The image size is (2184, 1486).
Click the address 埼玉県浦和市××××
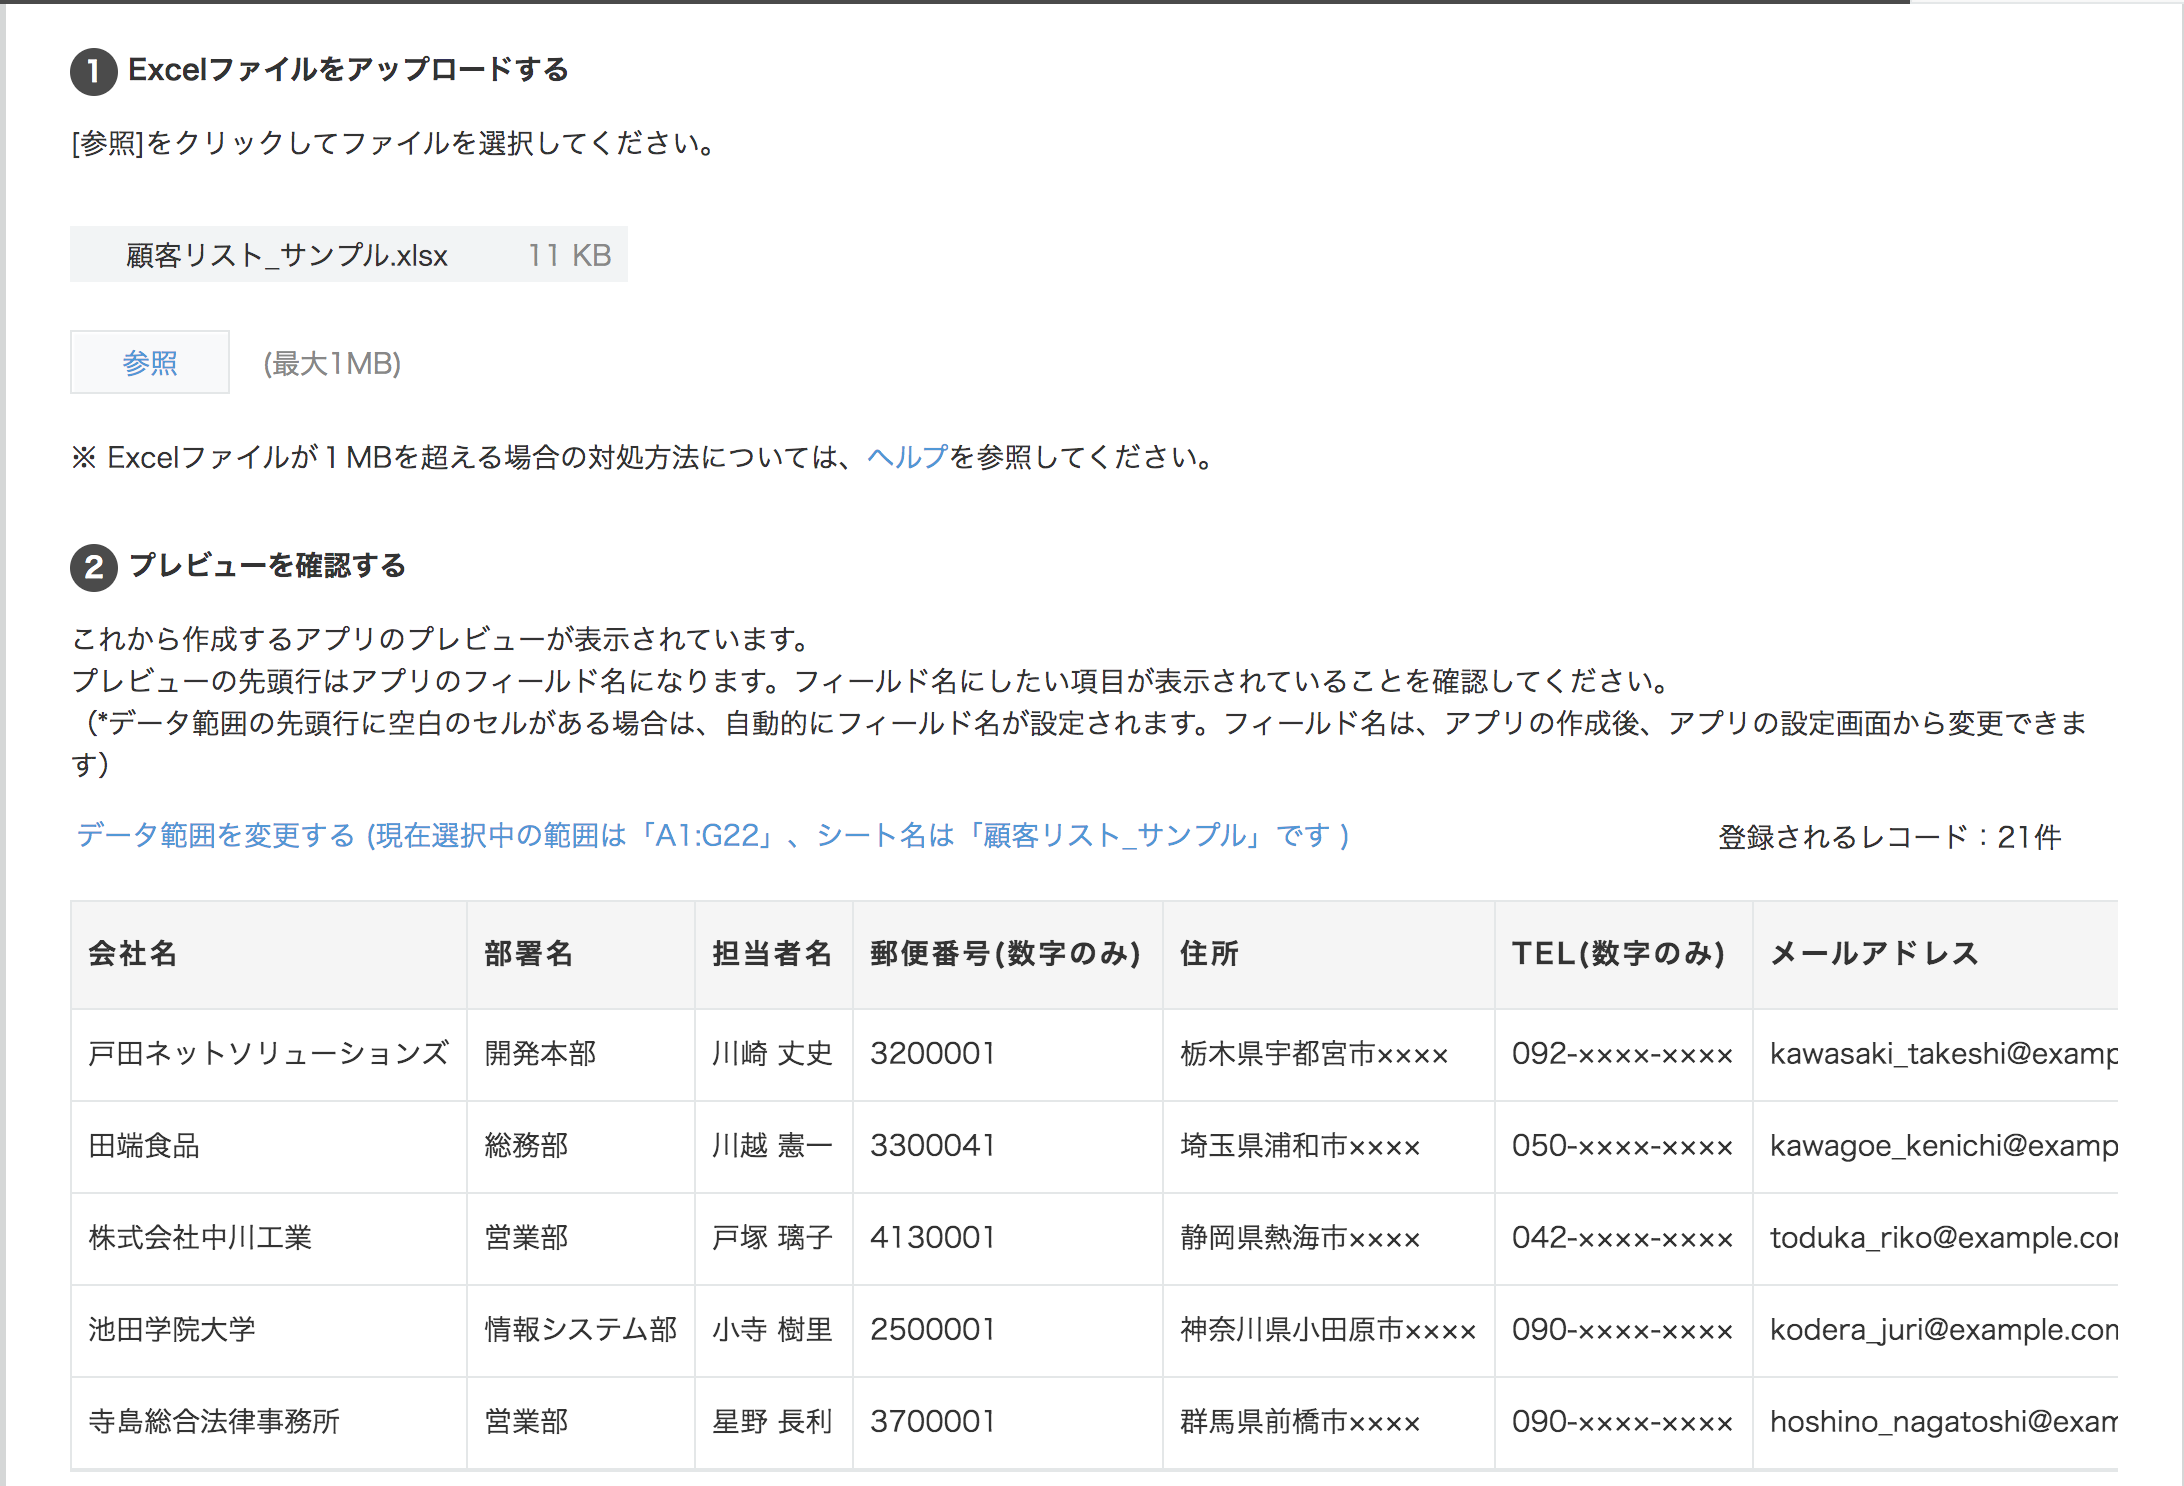tap(1329, 1146)
